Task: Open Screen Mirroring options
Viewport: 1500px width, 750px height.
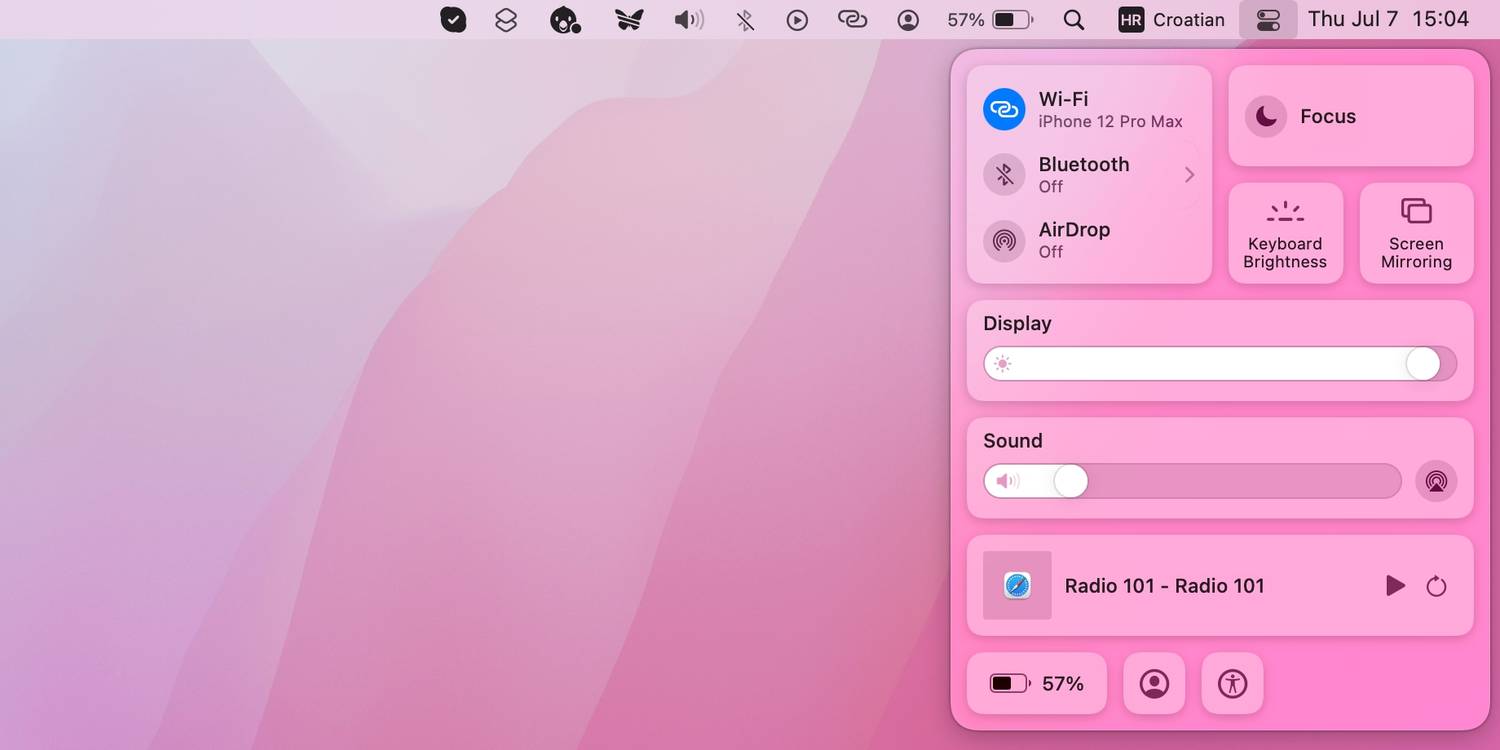Action: point(1416,233)
